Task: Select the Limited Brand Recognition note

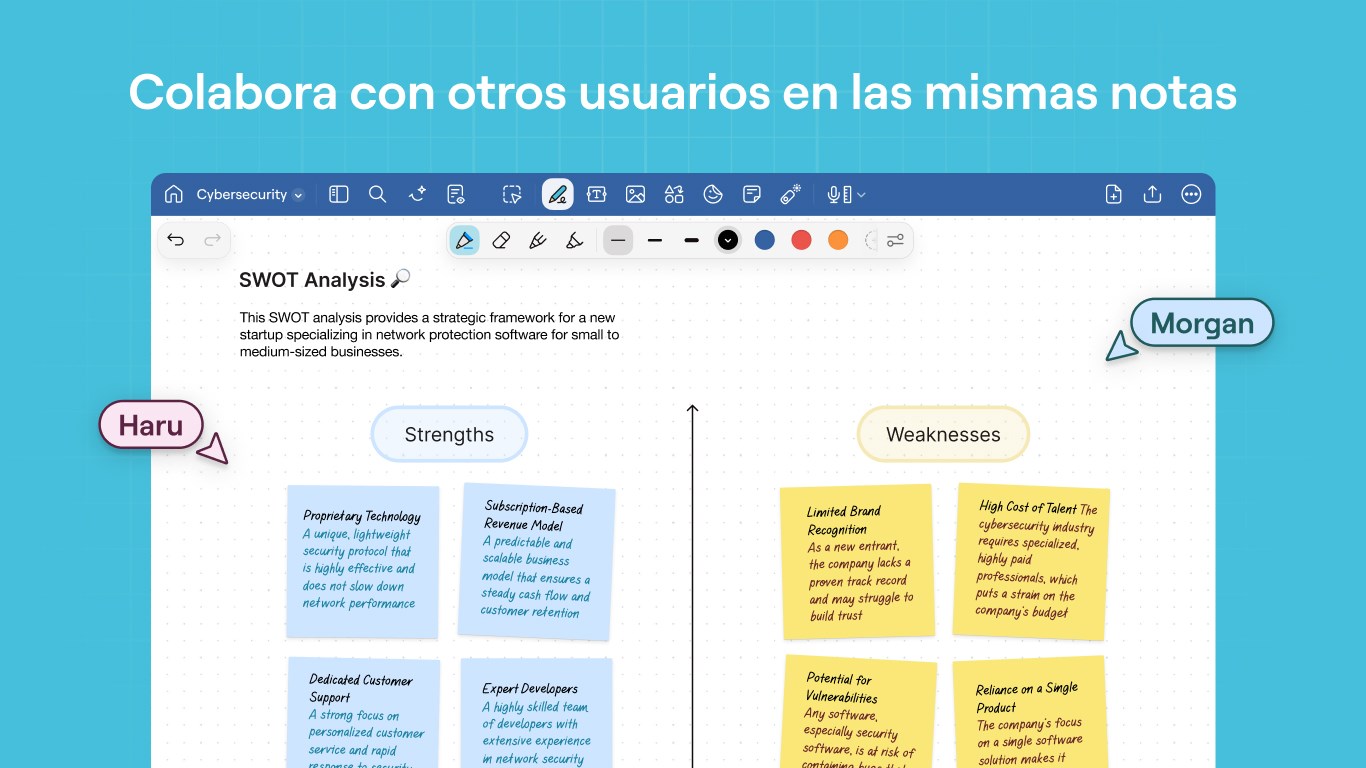Action: tap(857, 561)
